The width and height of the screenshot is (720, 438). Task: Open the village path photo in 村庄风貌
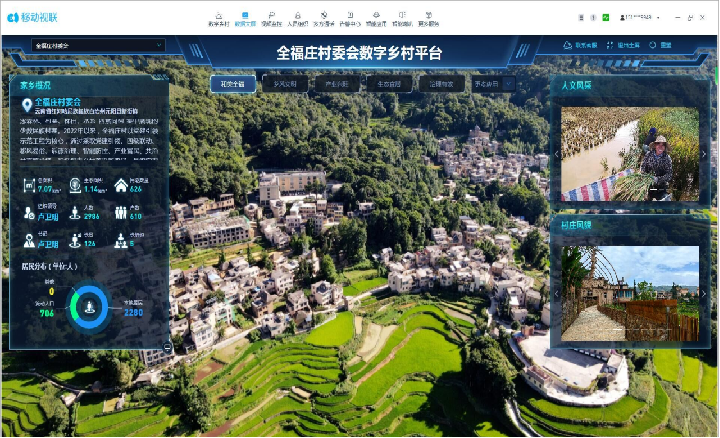click(x=630, y=293)
